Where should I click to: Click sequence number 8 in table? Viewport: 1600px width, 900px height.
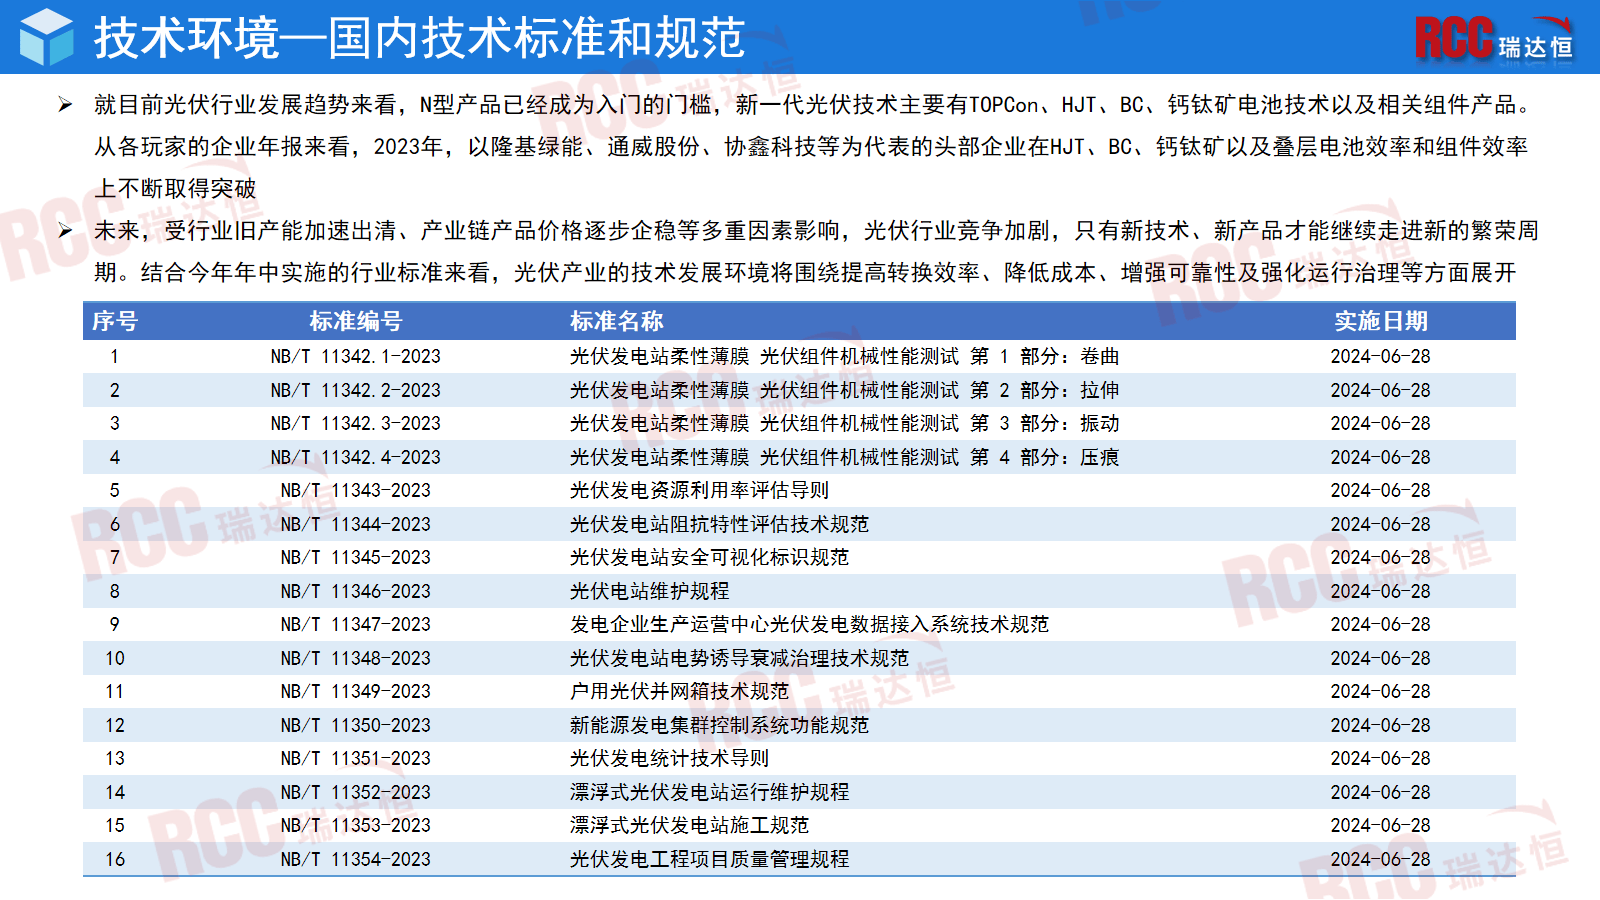[x=115, y=591]
